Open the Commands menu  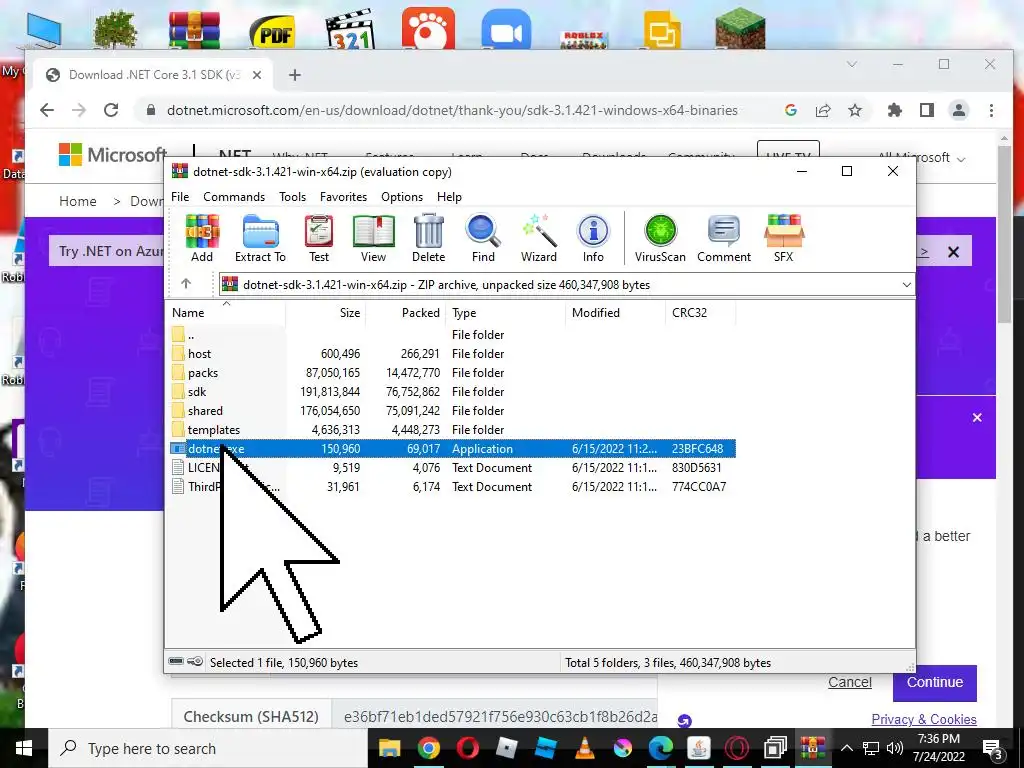pyautogui.click(x=234, y=197)
